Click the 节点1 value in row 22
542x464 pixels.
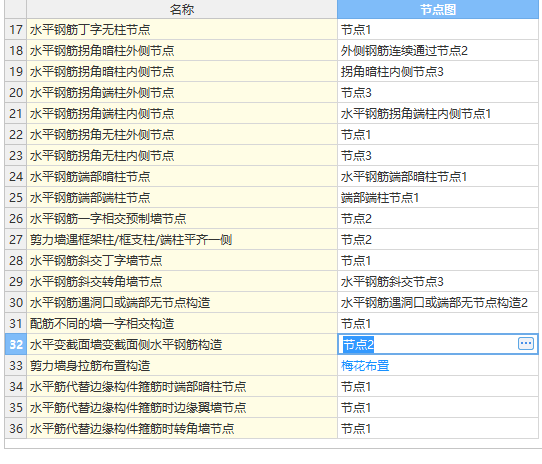point(438,134)
